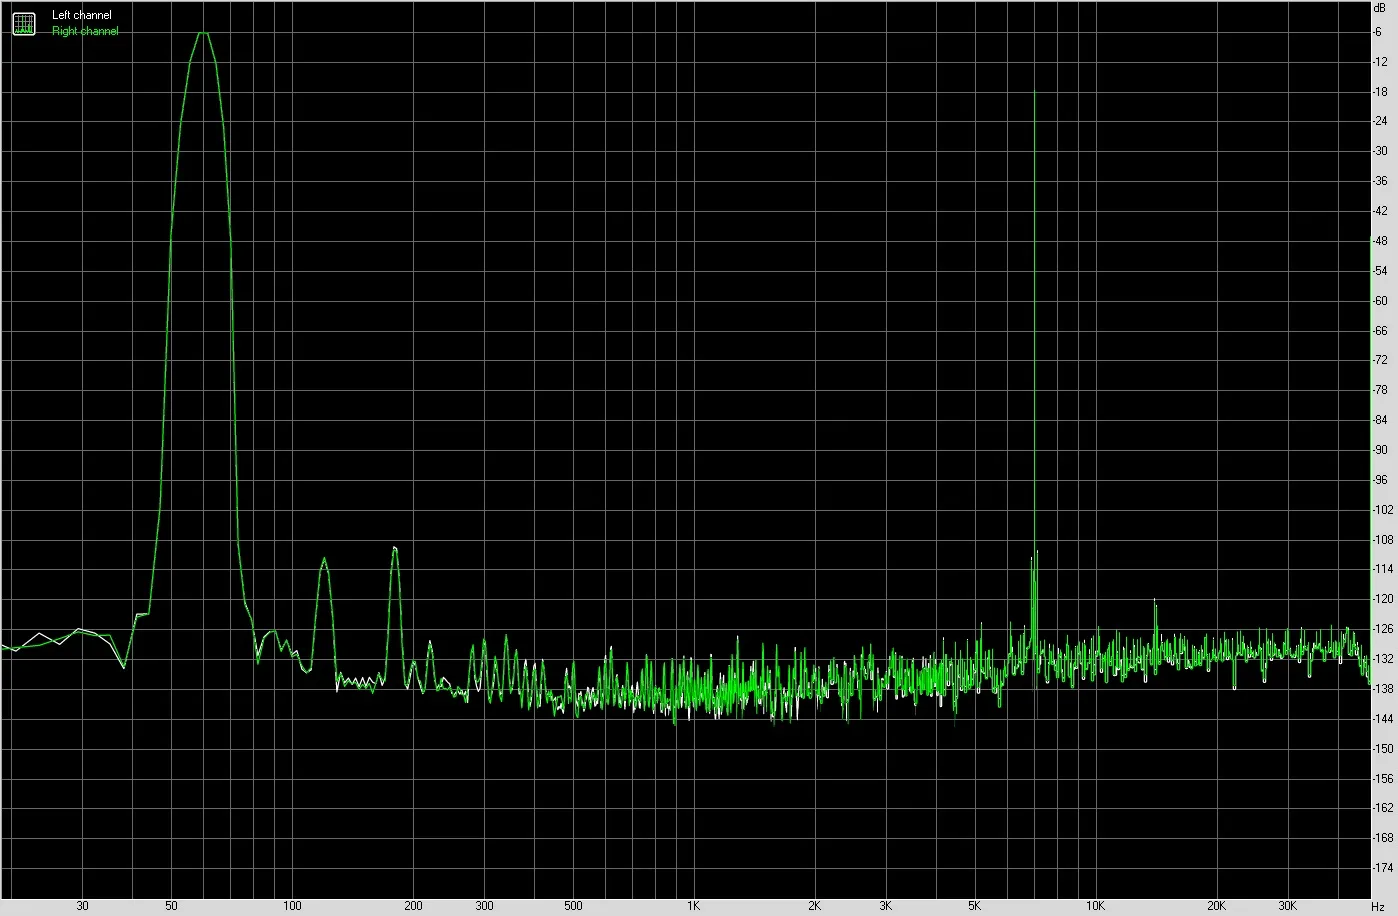Click the '-12' dB axis label
This screenshot has height=916, width=1398.
(x=1381, y=62)
